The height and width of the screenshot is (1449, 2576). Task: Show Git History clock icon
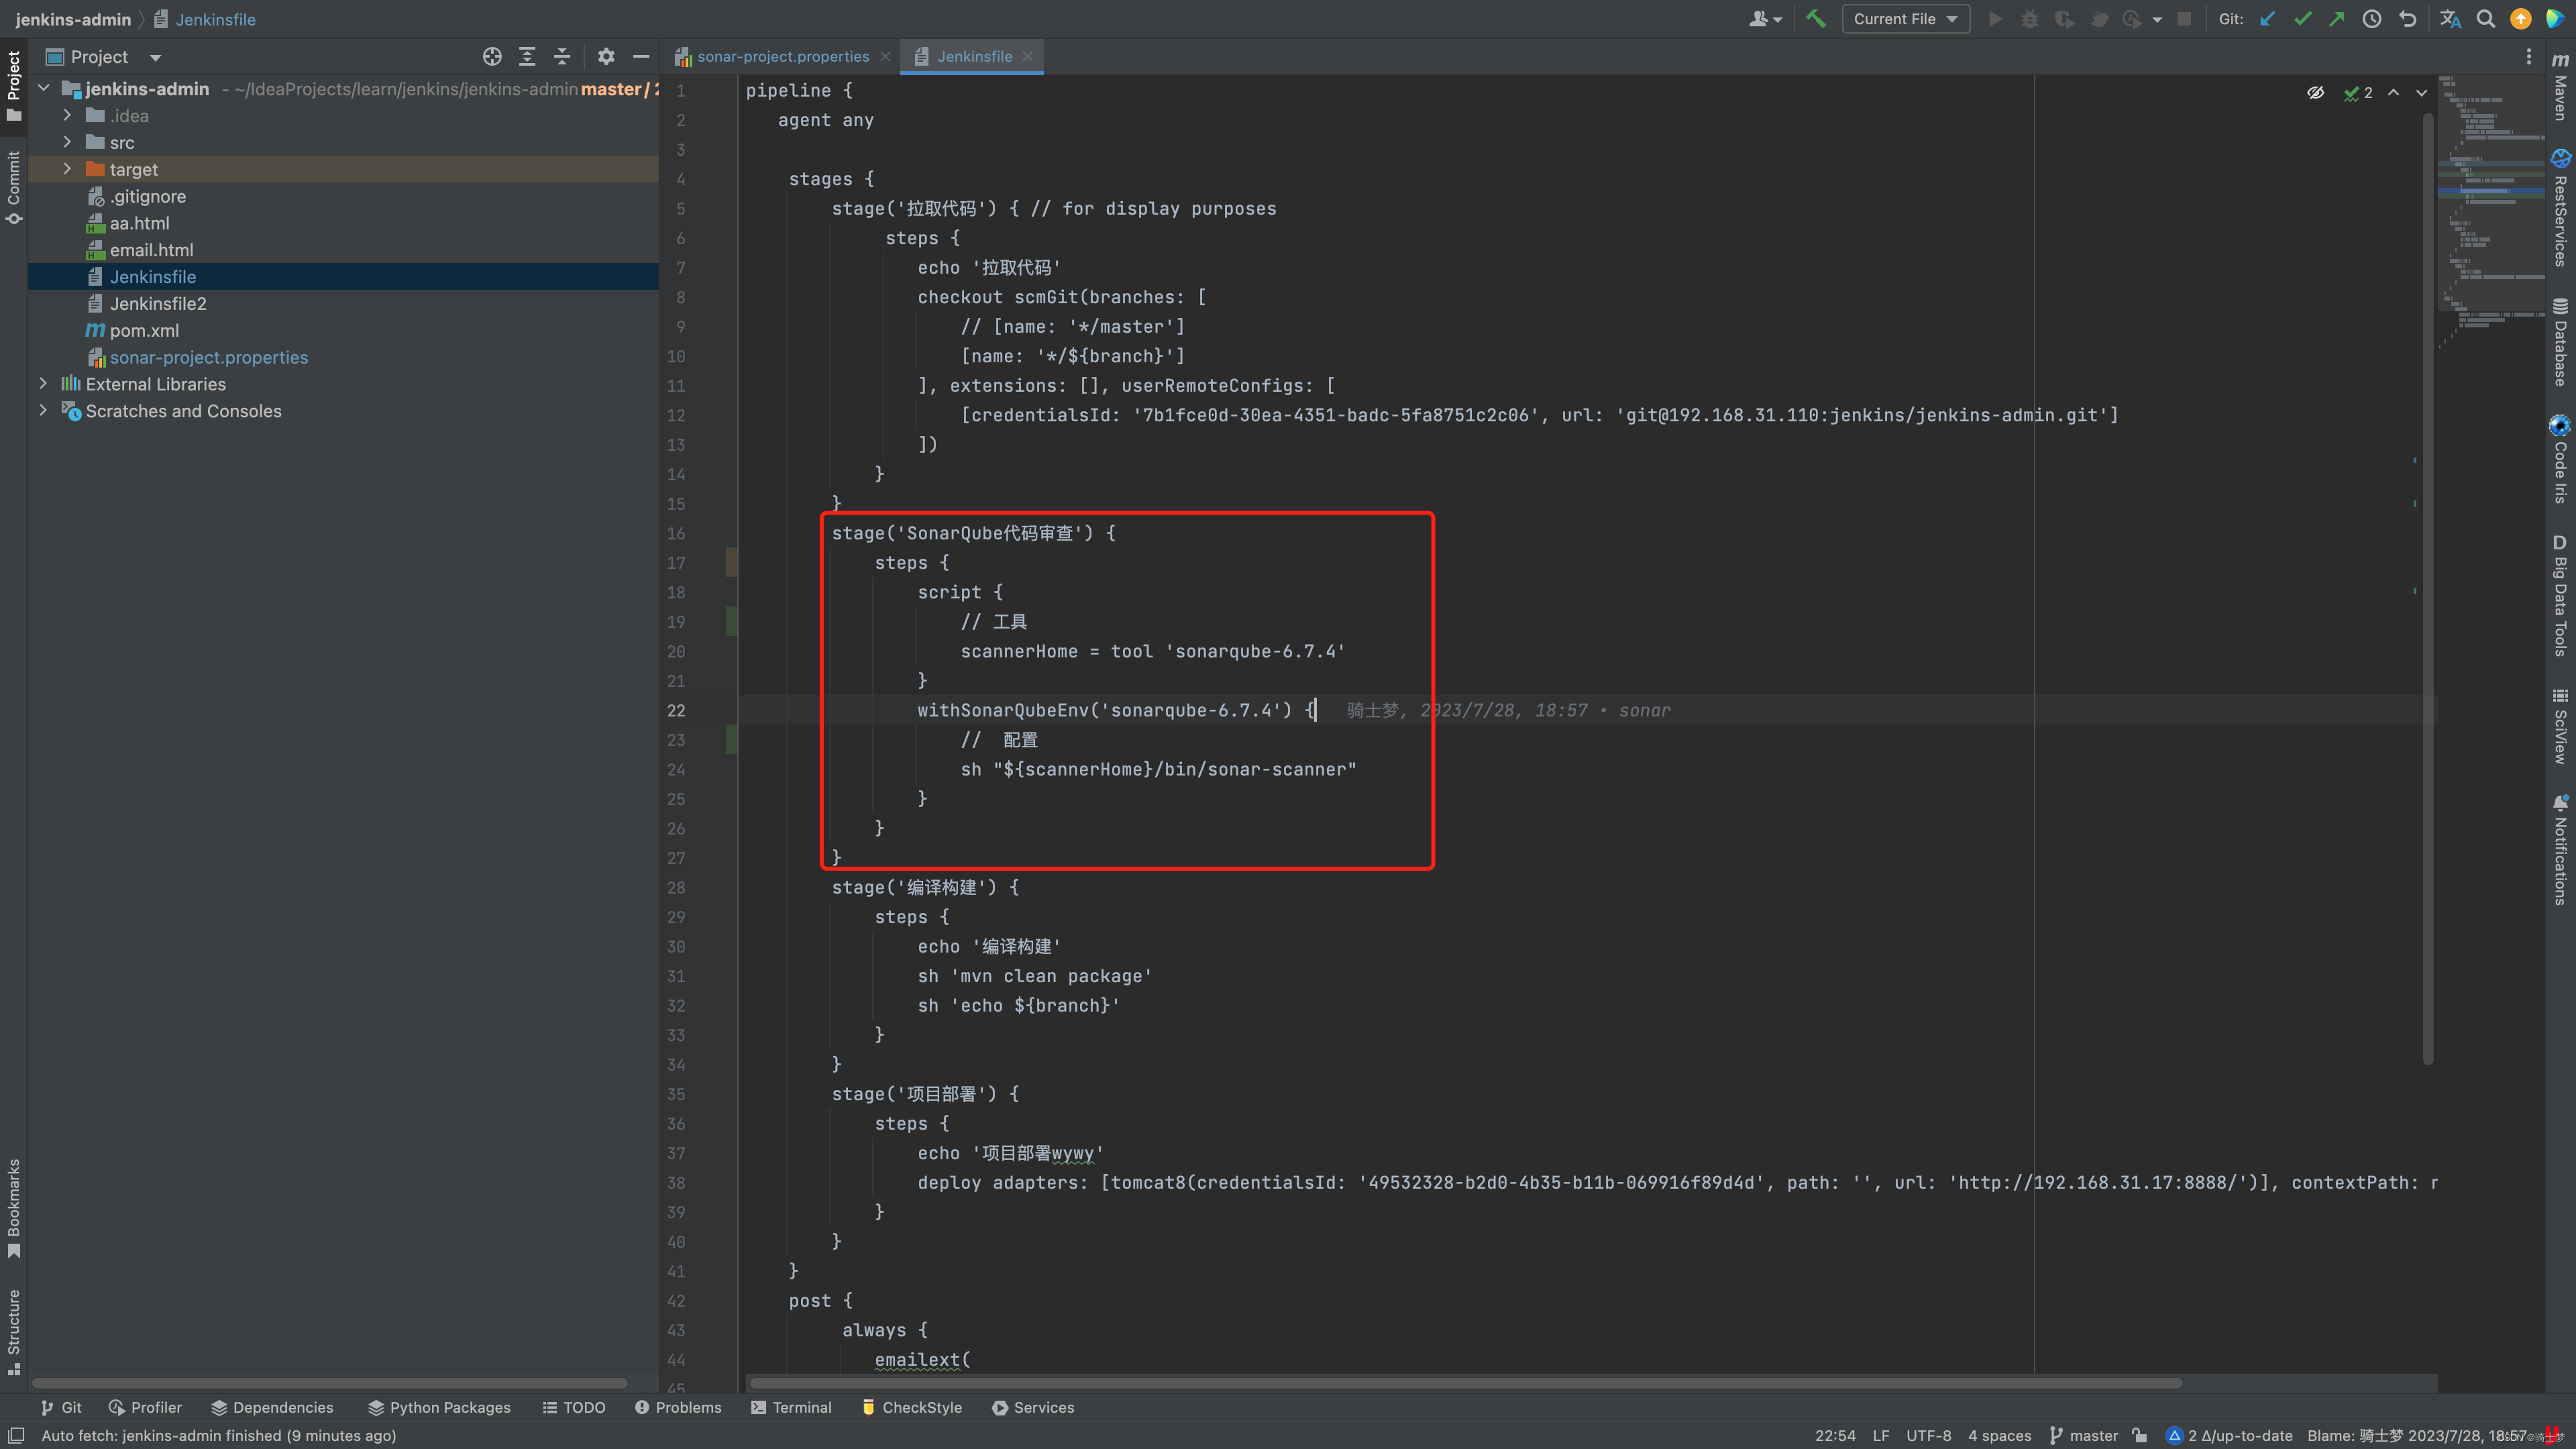point(2372,19)
